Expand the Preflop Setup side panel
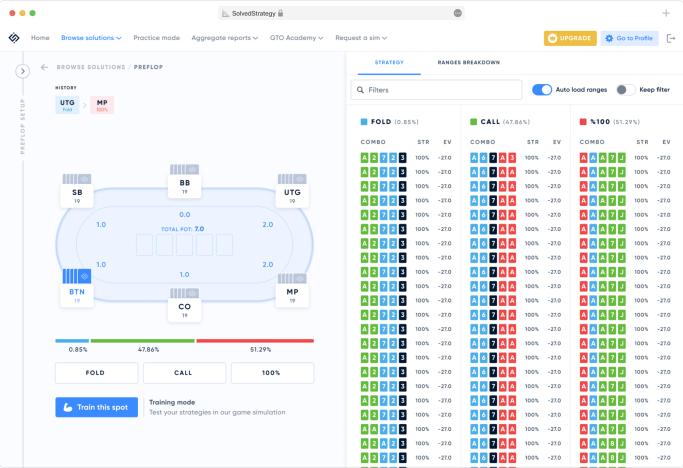Viewport: 683px width, 468px height. (23, 71)
